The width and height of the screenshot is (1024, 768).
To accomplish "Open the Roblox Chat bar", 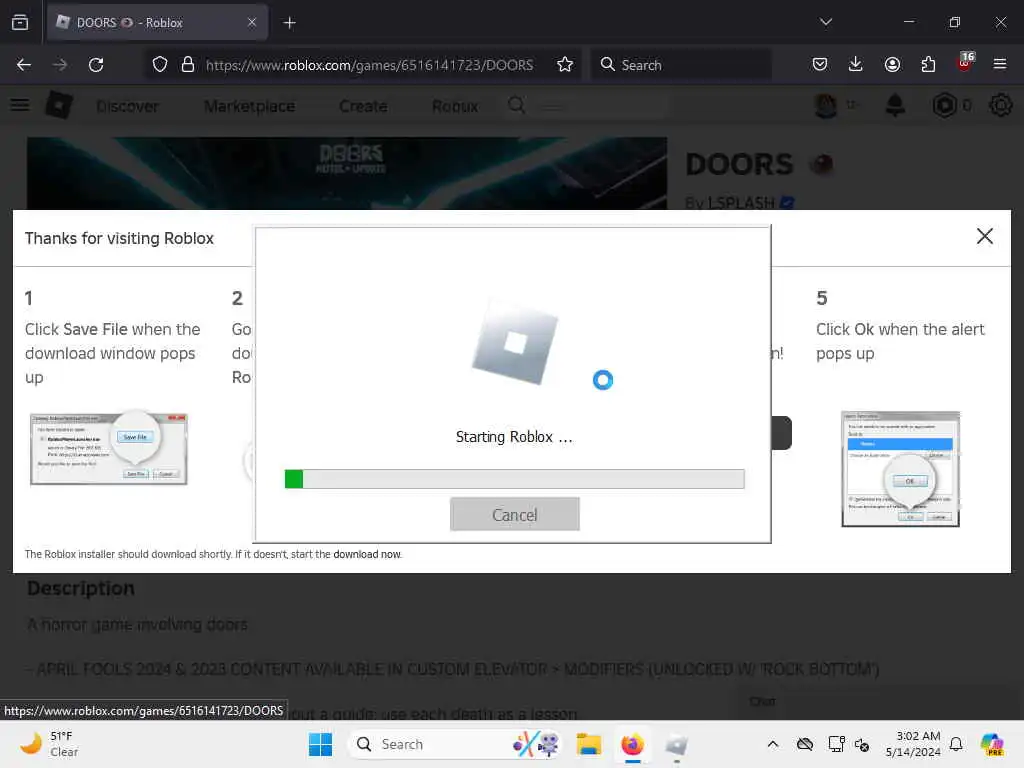I will (x=875, y=702).
